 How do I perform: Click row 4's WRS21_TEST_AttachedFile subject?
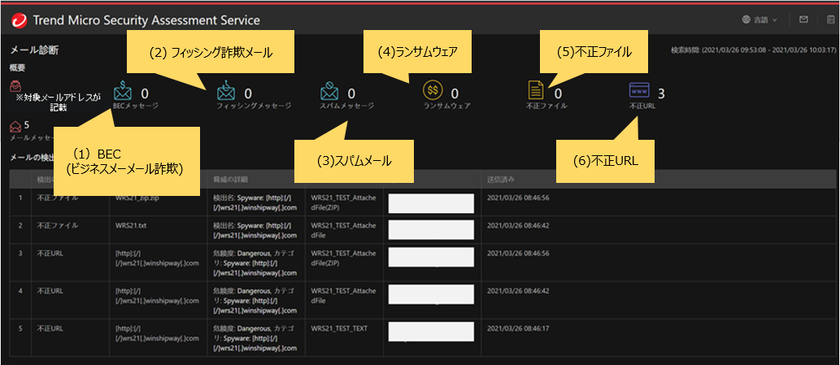343,296
